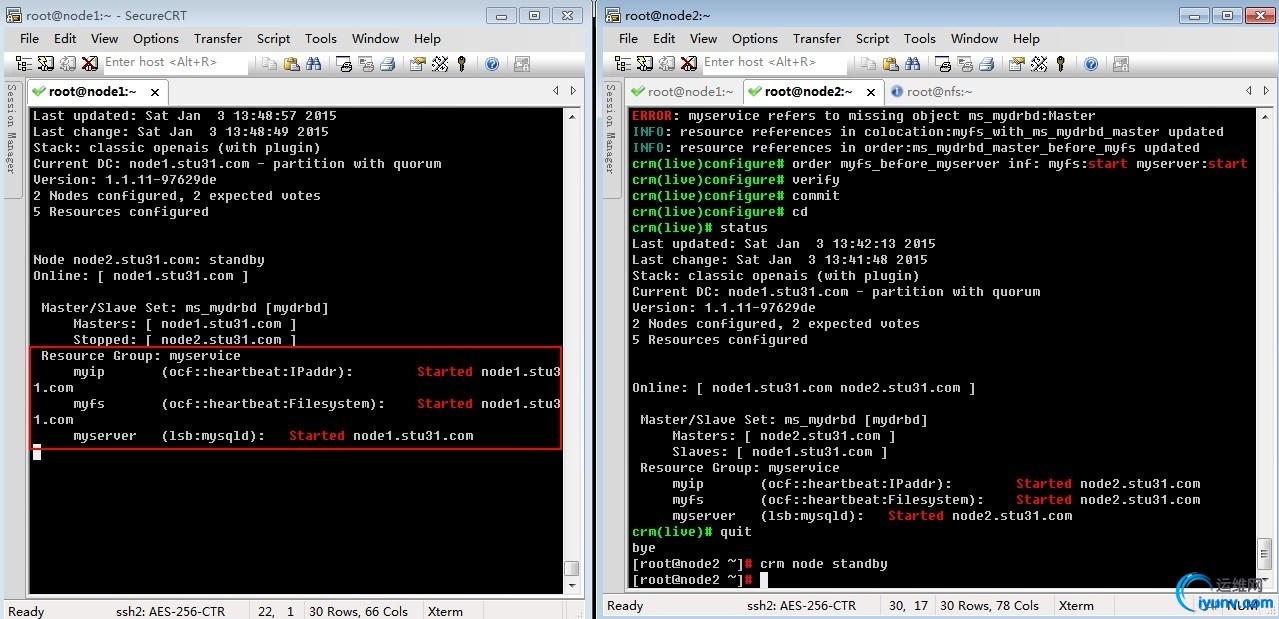
Task: Click '30 Rows, 66 Cols' status text
Action: (358, 610)
